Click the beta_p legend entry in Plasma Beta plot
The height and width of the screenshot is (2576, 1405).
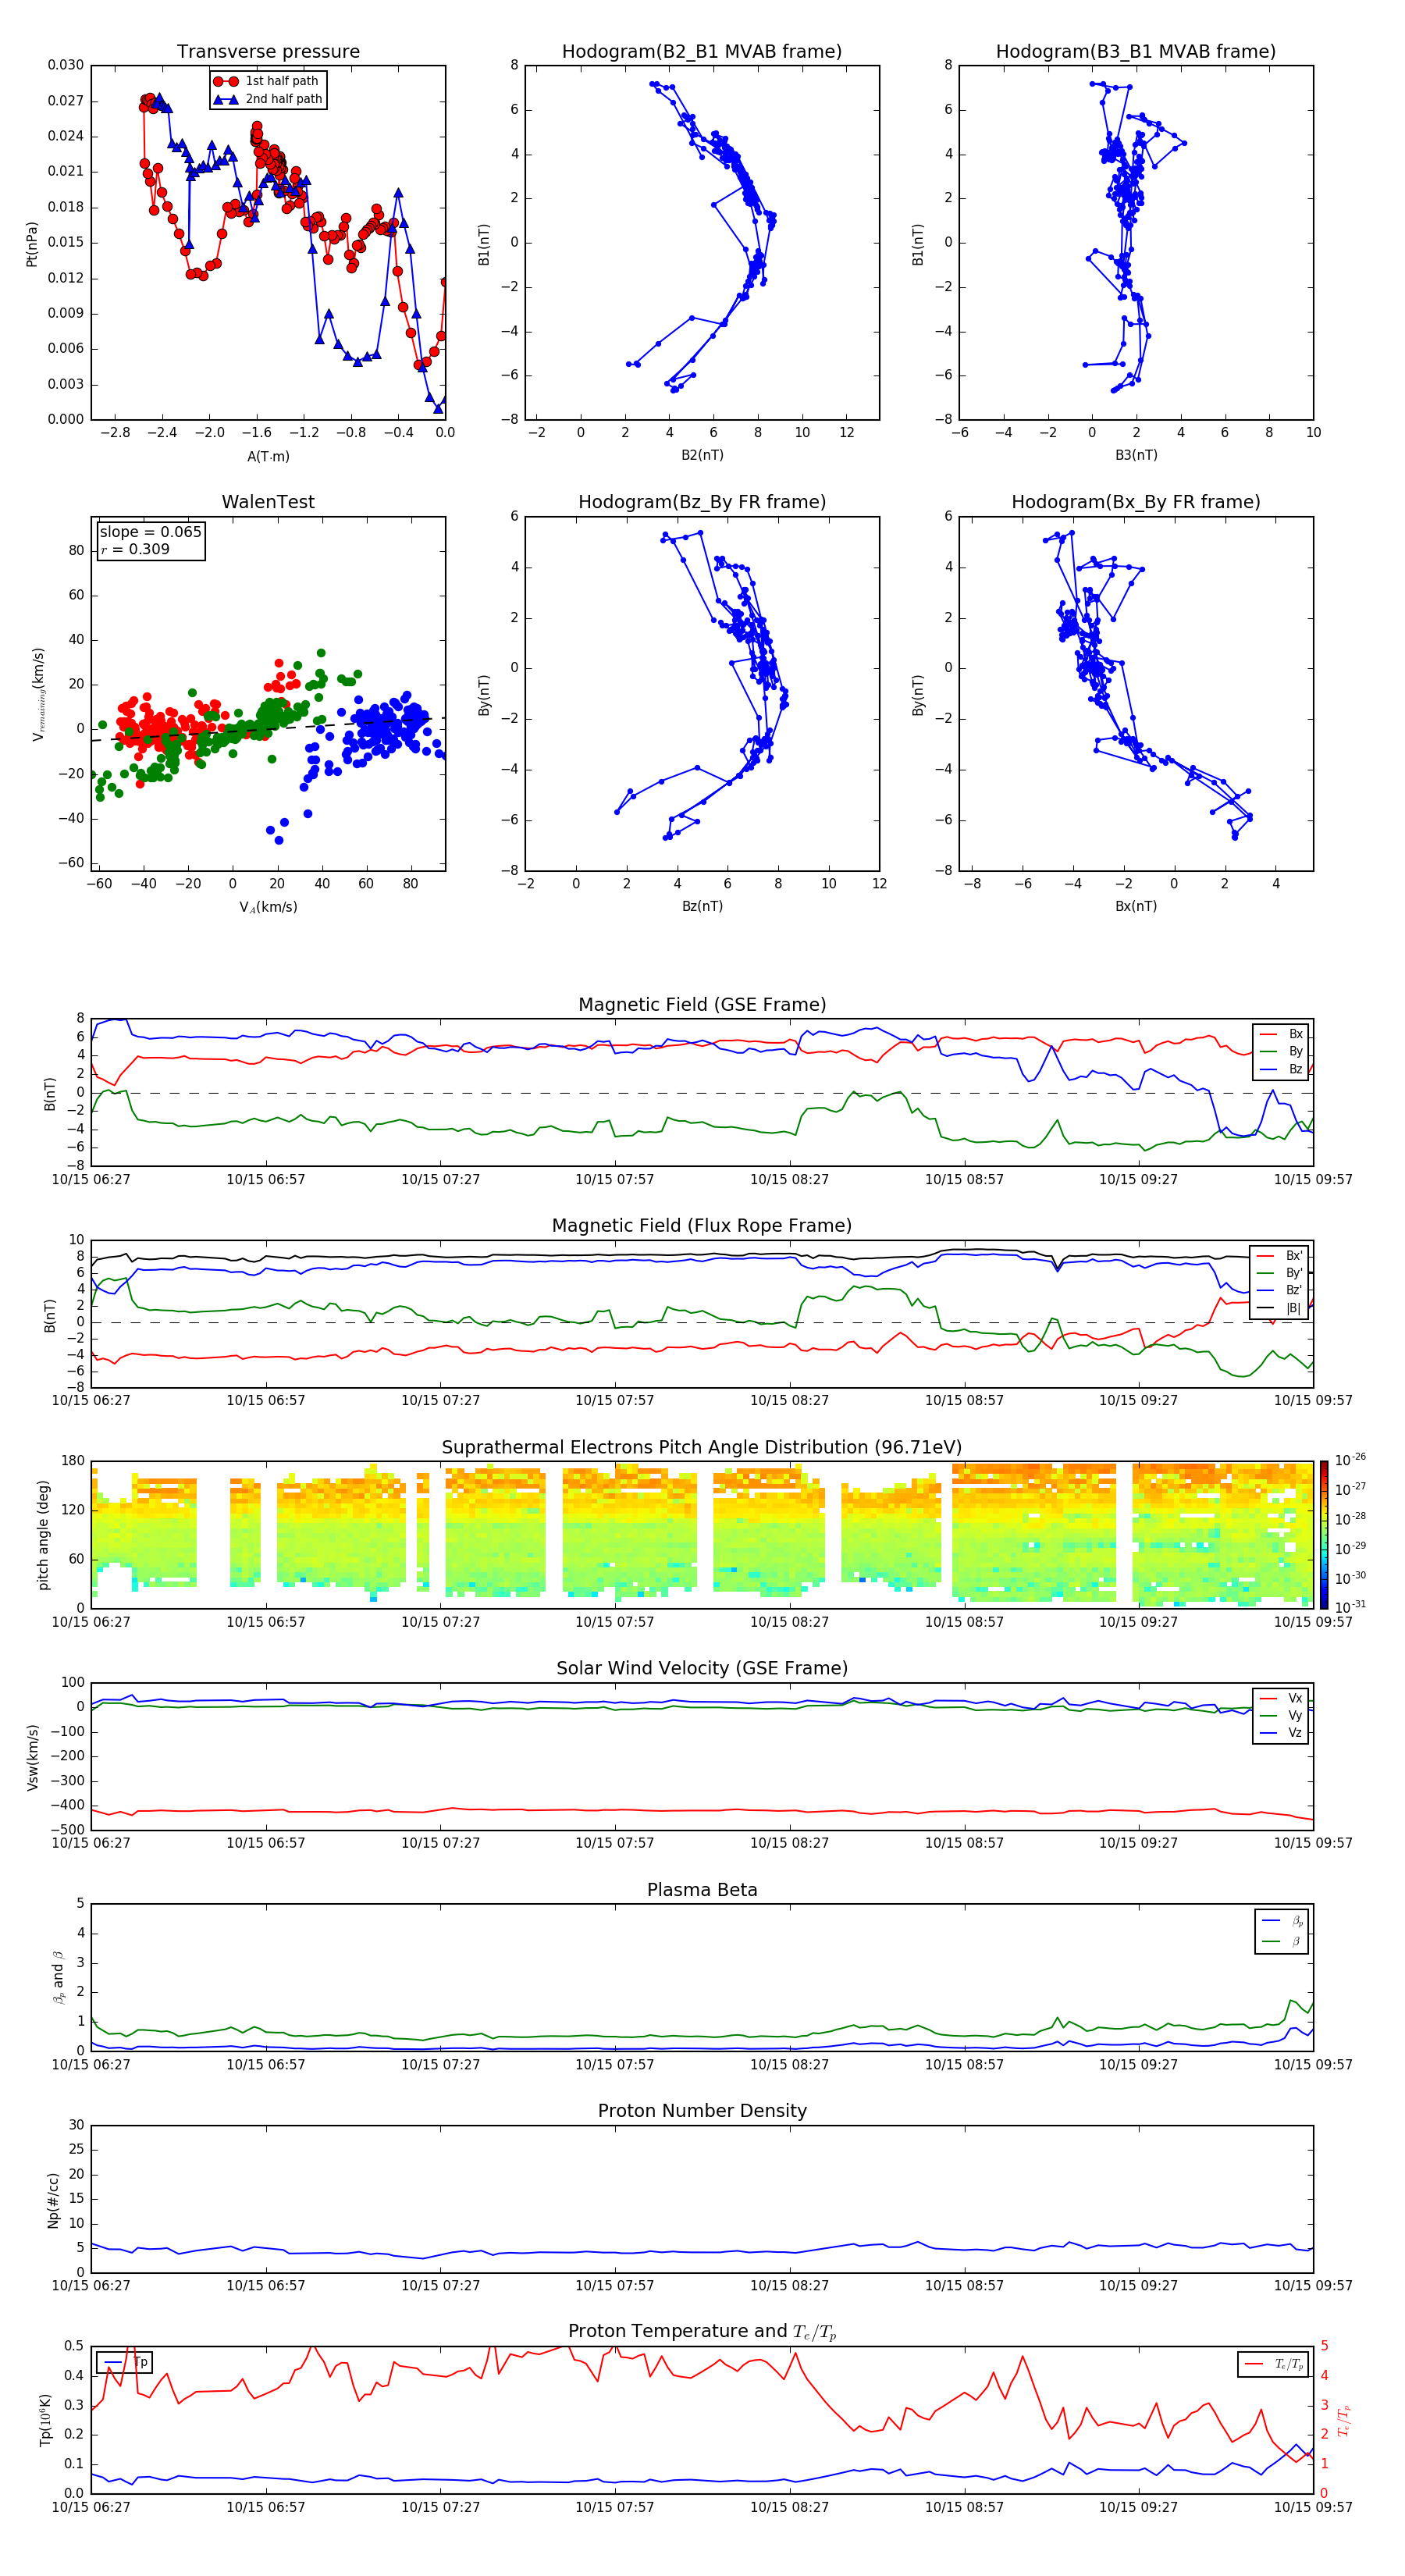(1282, 1921)
